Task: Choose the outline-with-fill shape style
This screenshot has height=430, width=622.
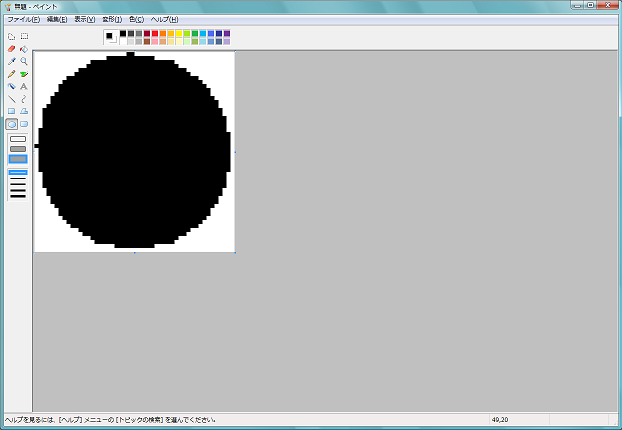Action: coord(18,149)
